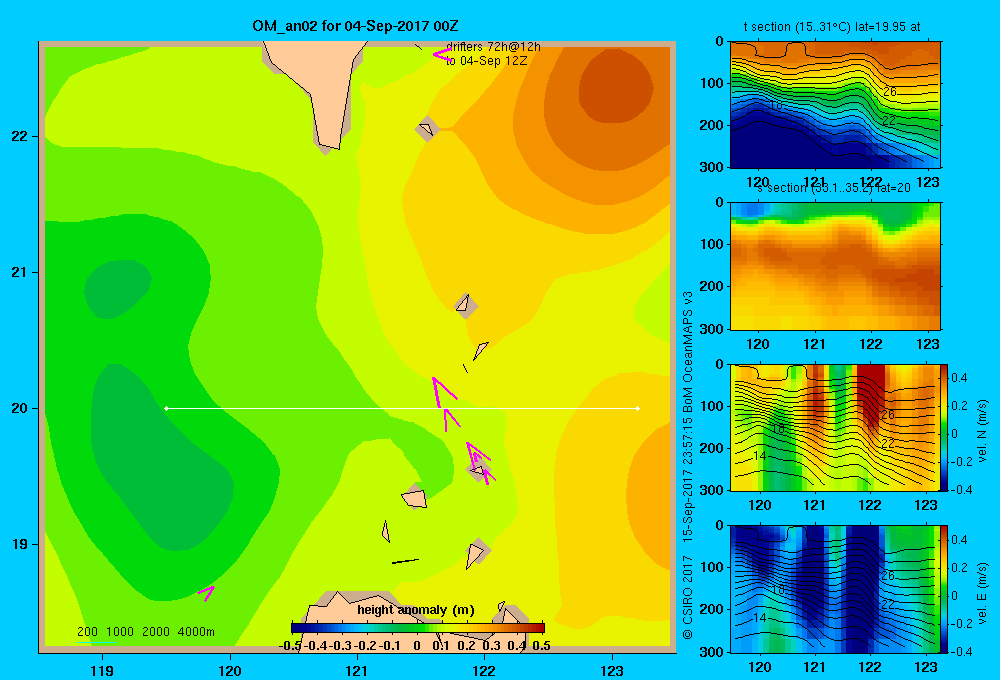Click the 'vel. N (m/s)' colorbar label

[982, 431]
